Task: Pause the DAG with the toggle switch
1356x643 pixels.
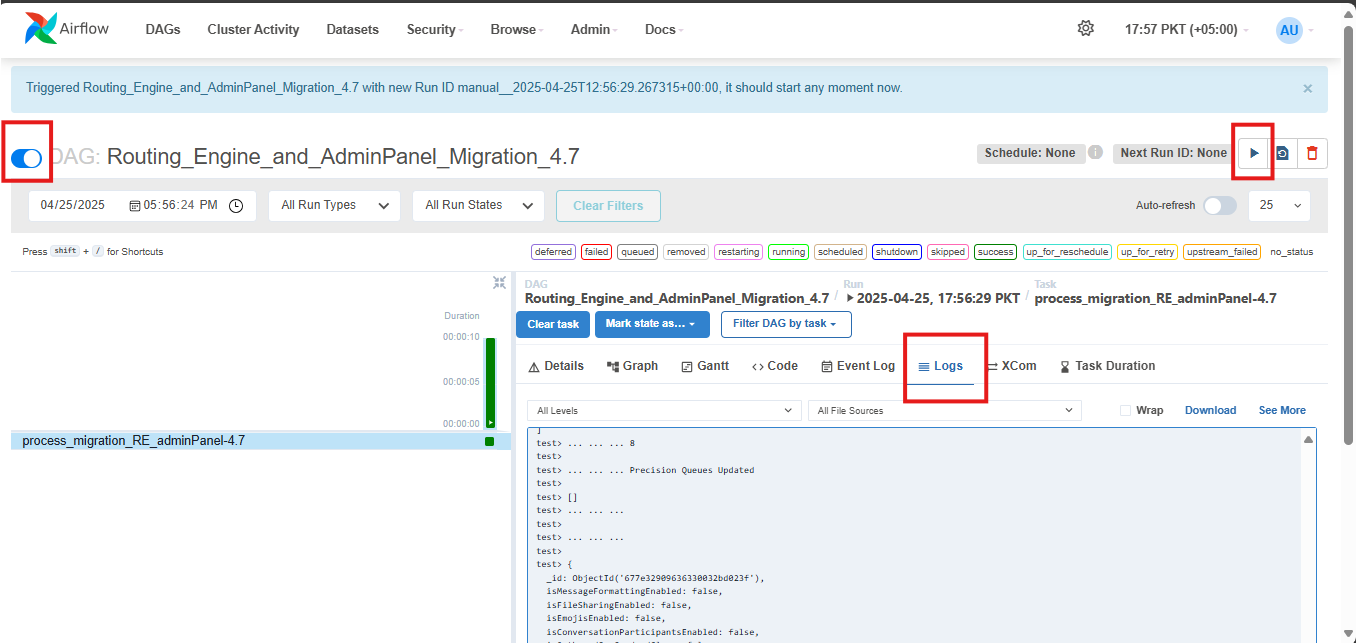Action: pyautogui.click(x=27, y=158)
